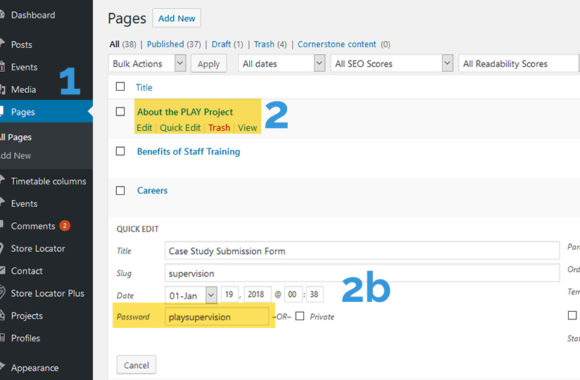
Task: Click Edit under About the PLAY Project
Action: pyautogui.click(x=144, y=128)
